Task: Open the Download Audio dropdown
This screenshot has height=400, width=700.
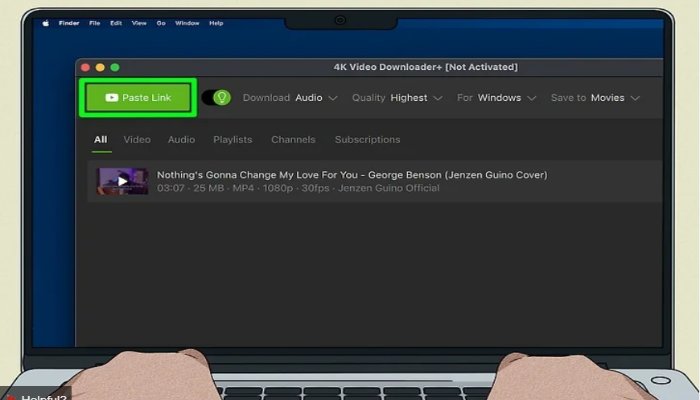Action: coord(290,98)
